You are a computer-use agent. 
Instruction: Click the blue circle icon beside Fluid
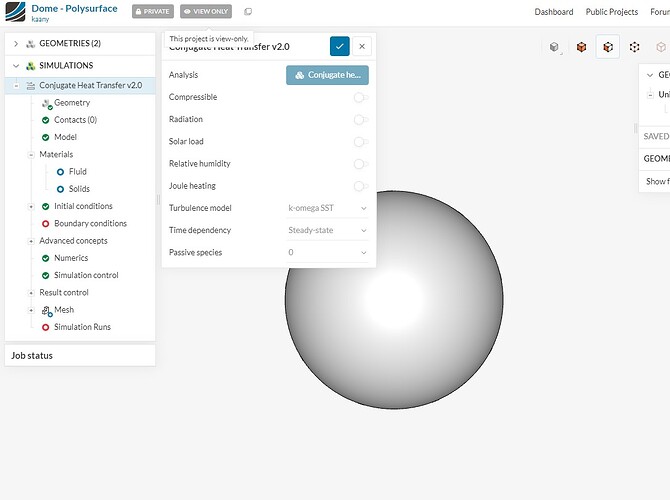(60, 172)
